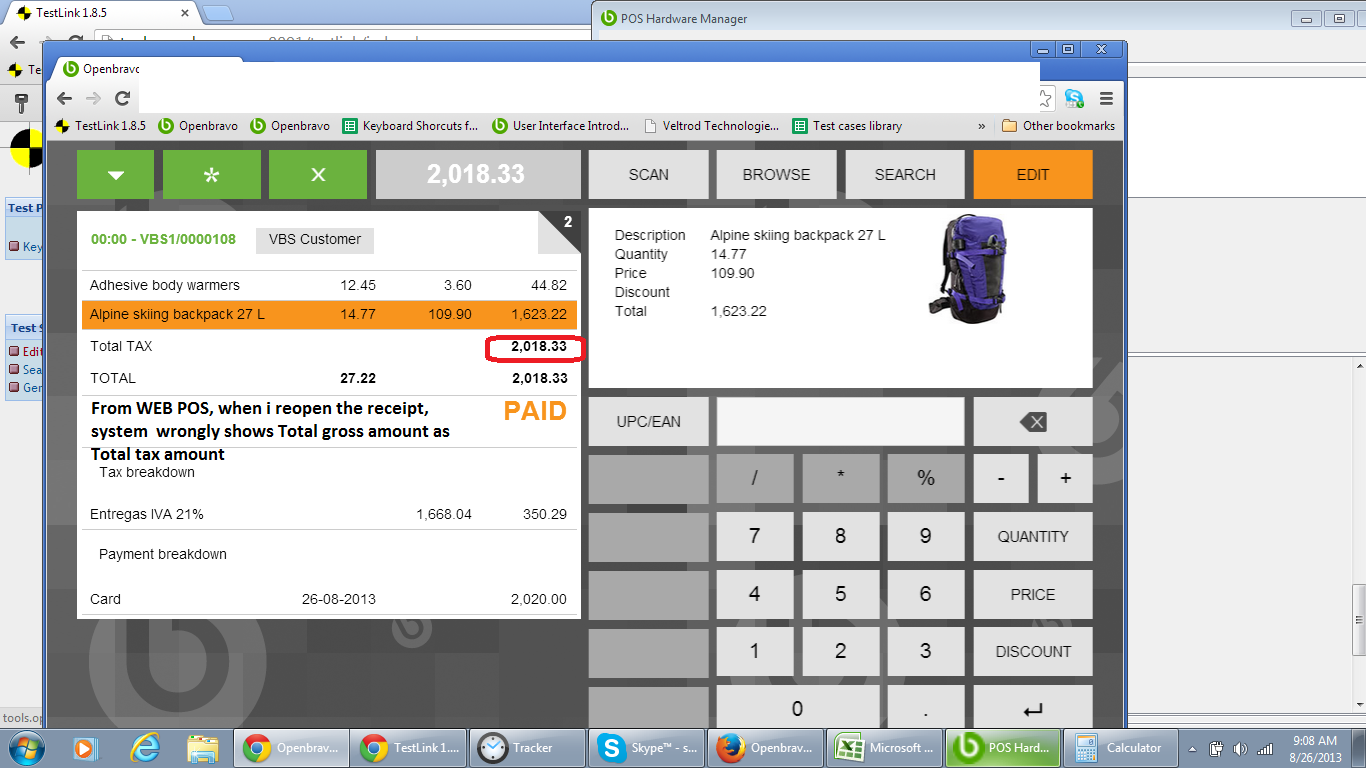Select the Adhesive body warmers receipt line

[x=328, y=285]
